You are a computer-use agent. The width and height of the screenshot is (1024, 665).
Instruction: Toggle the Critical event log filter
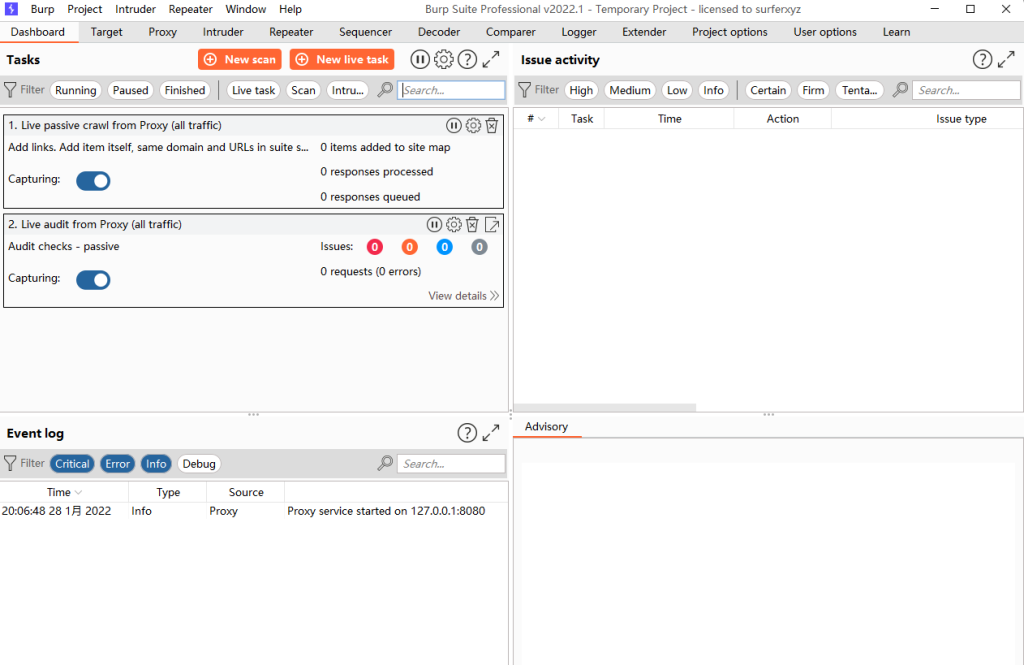click(72, 464)
